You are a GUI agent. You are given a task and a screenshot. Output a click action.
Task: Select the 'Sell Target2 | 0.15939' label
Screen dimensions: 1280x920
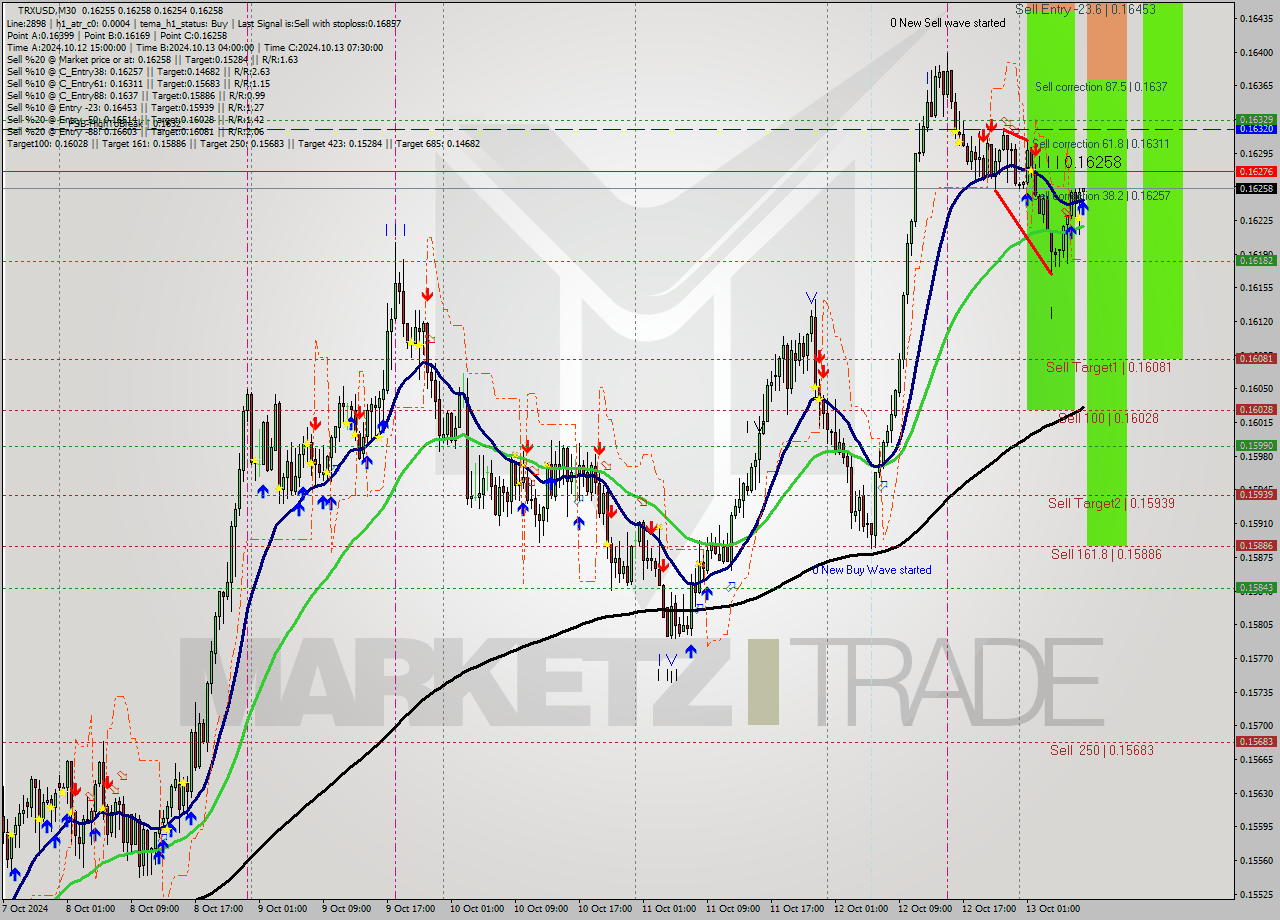(1111, 503)
